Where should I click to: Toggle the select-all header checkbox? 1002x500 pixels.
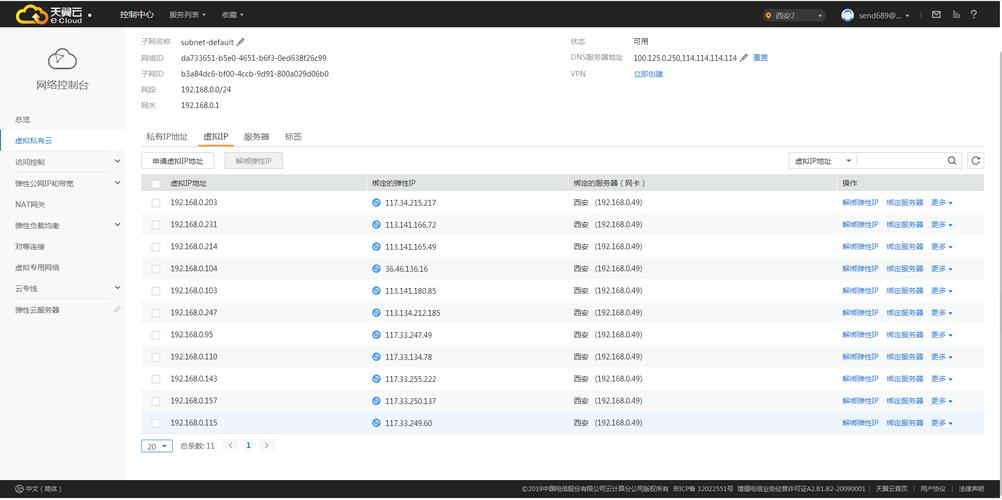pyautogui.click(x=156, y=184)
